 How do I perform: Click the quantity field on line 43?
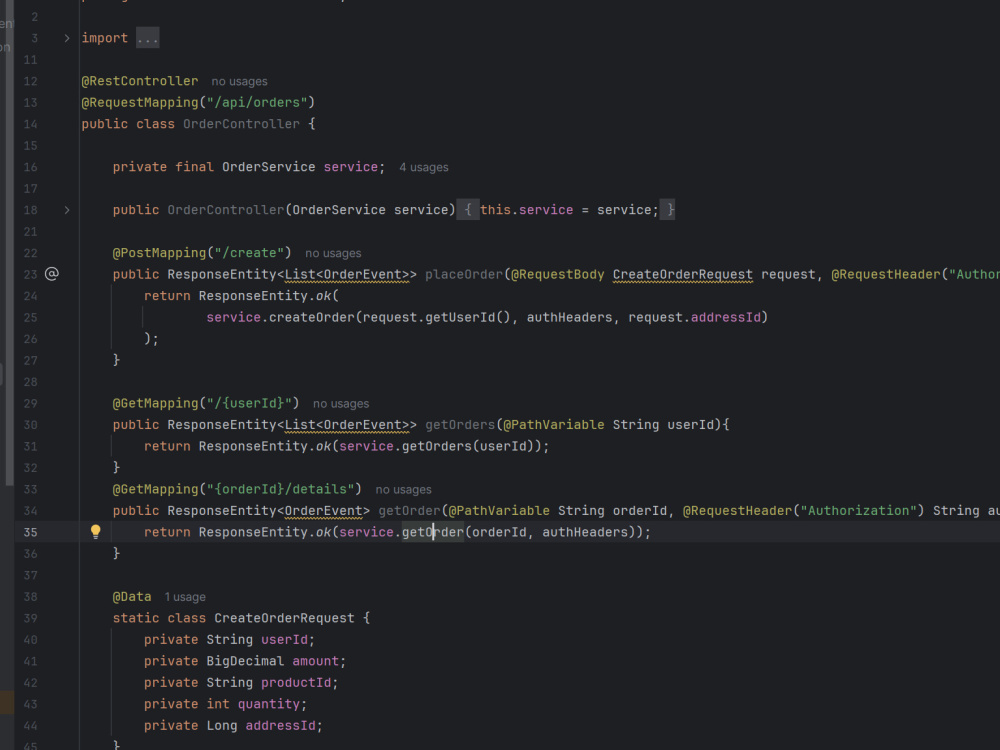tap(268, 704)
